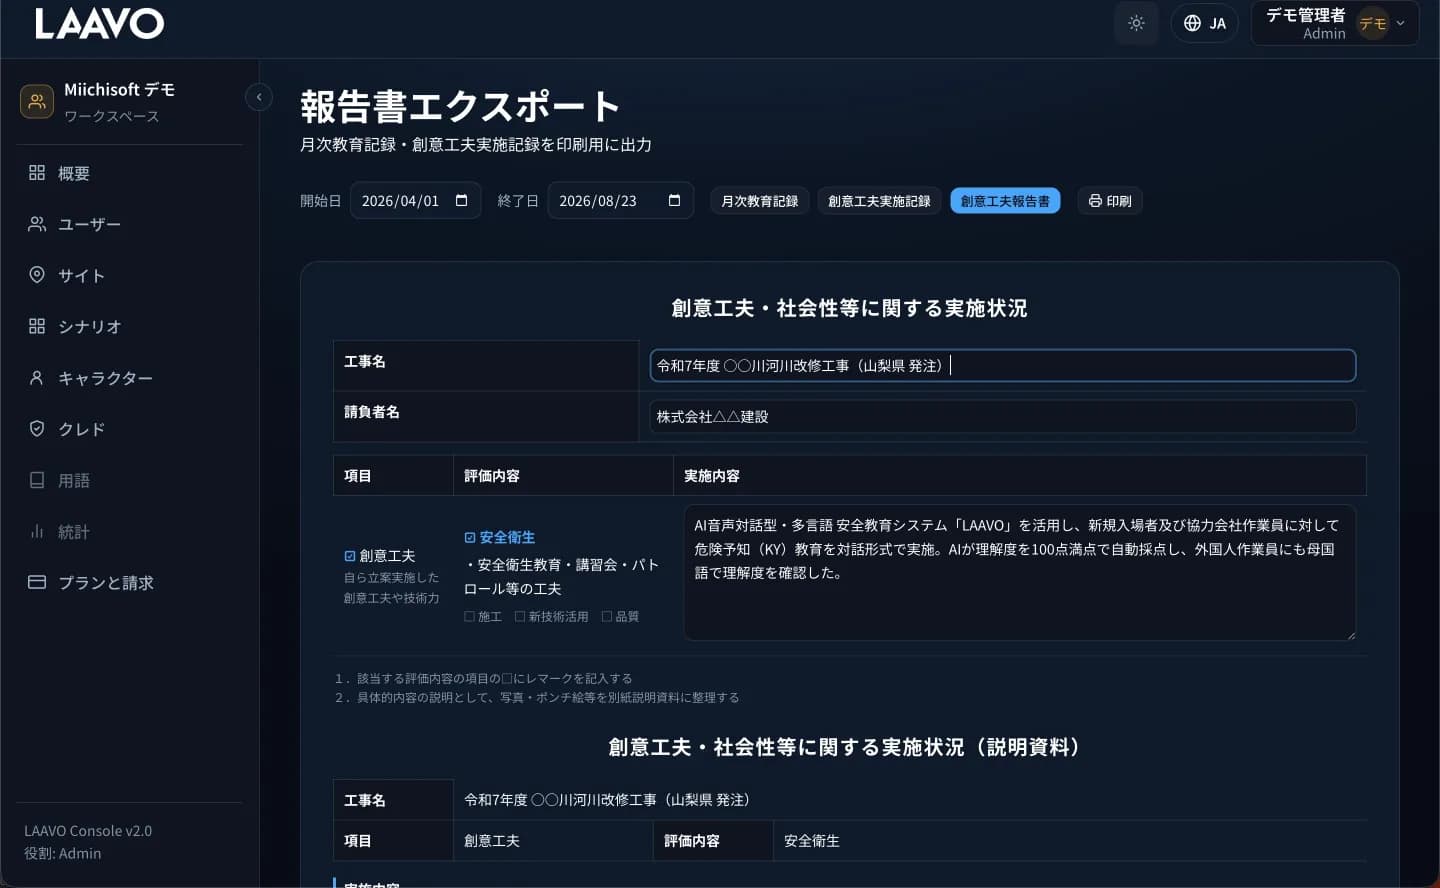Screen dimensions: 1440x888
Task: Focus the 工事名 text input
Action: tap(1003, 366)
